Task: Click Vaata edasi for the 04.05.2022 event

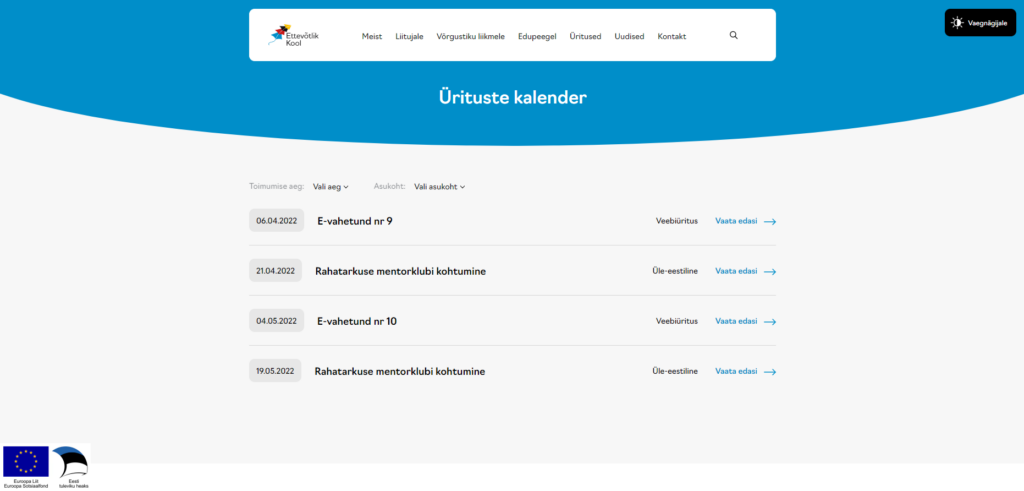Action: tap(736, 321)
